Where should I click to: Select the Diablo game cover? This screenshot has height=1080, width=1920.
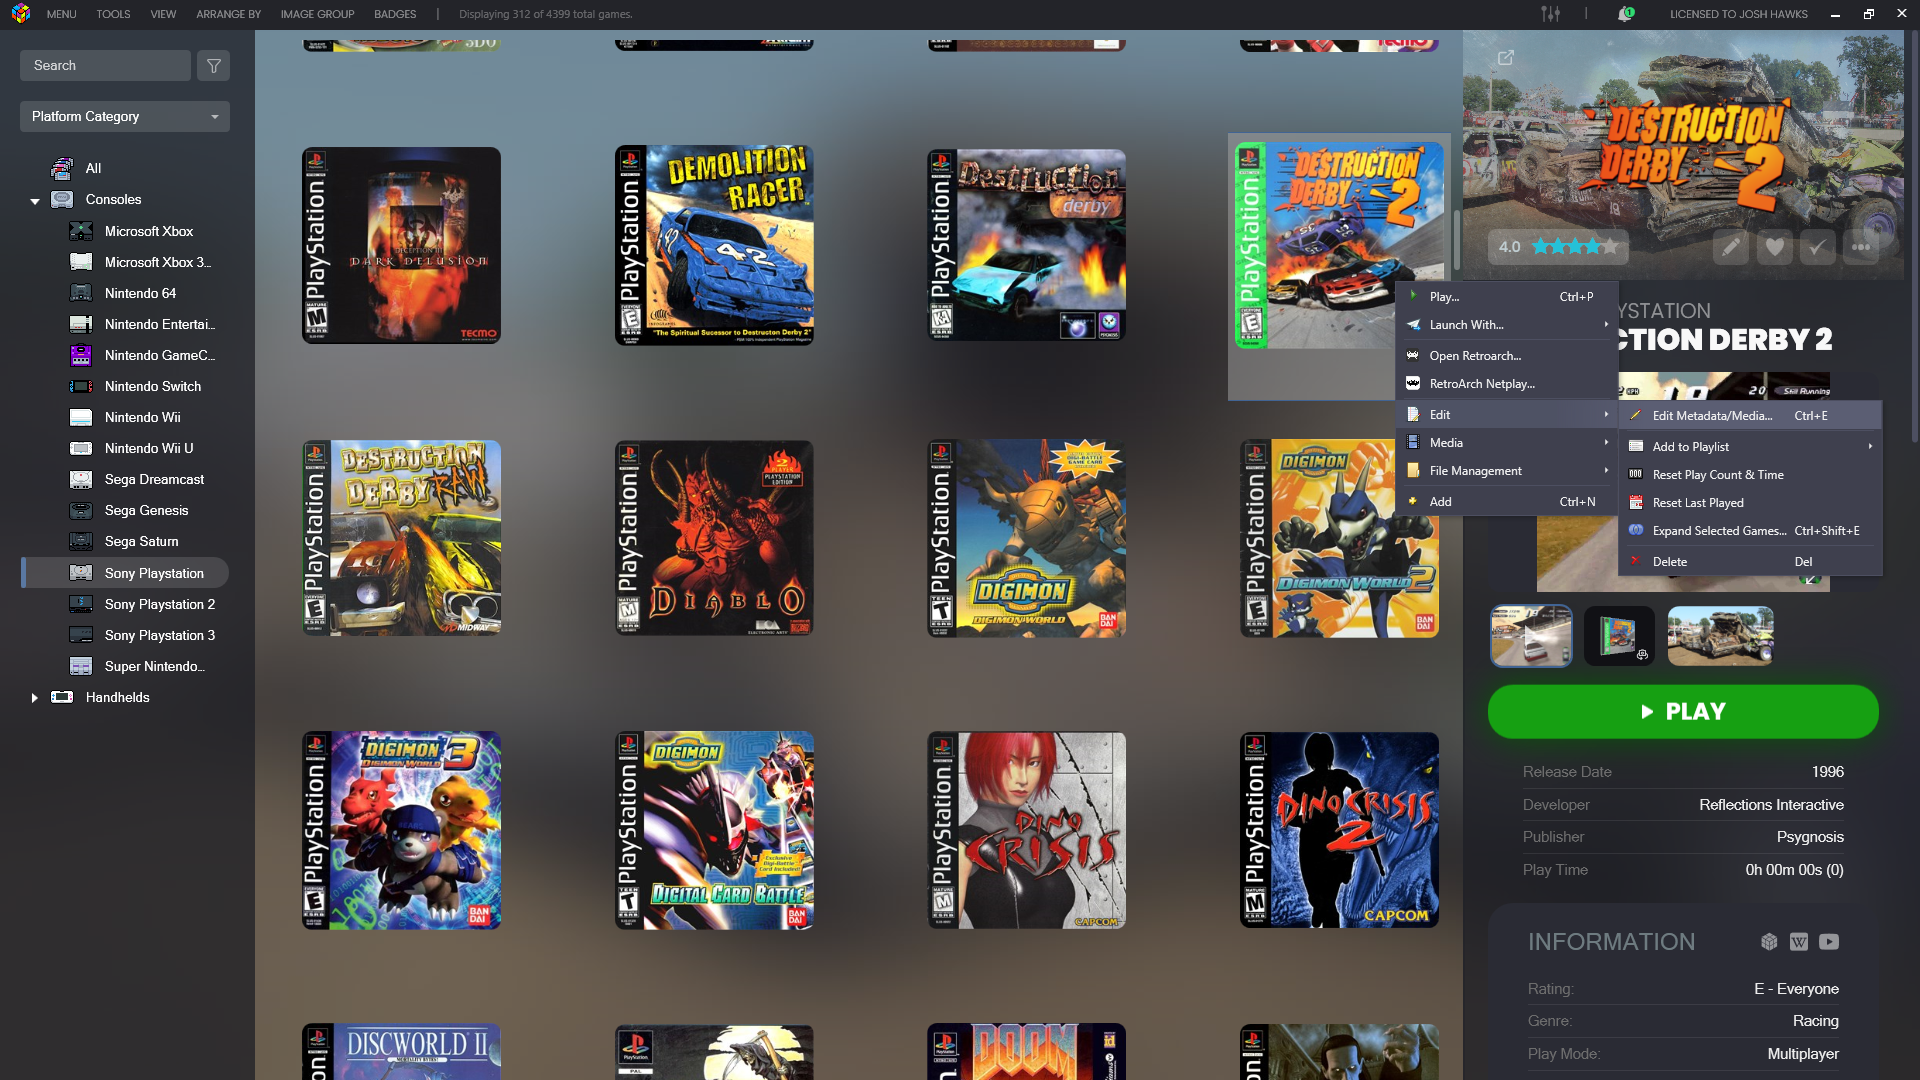pyautogui.click(x=714, y=538)
